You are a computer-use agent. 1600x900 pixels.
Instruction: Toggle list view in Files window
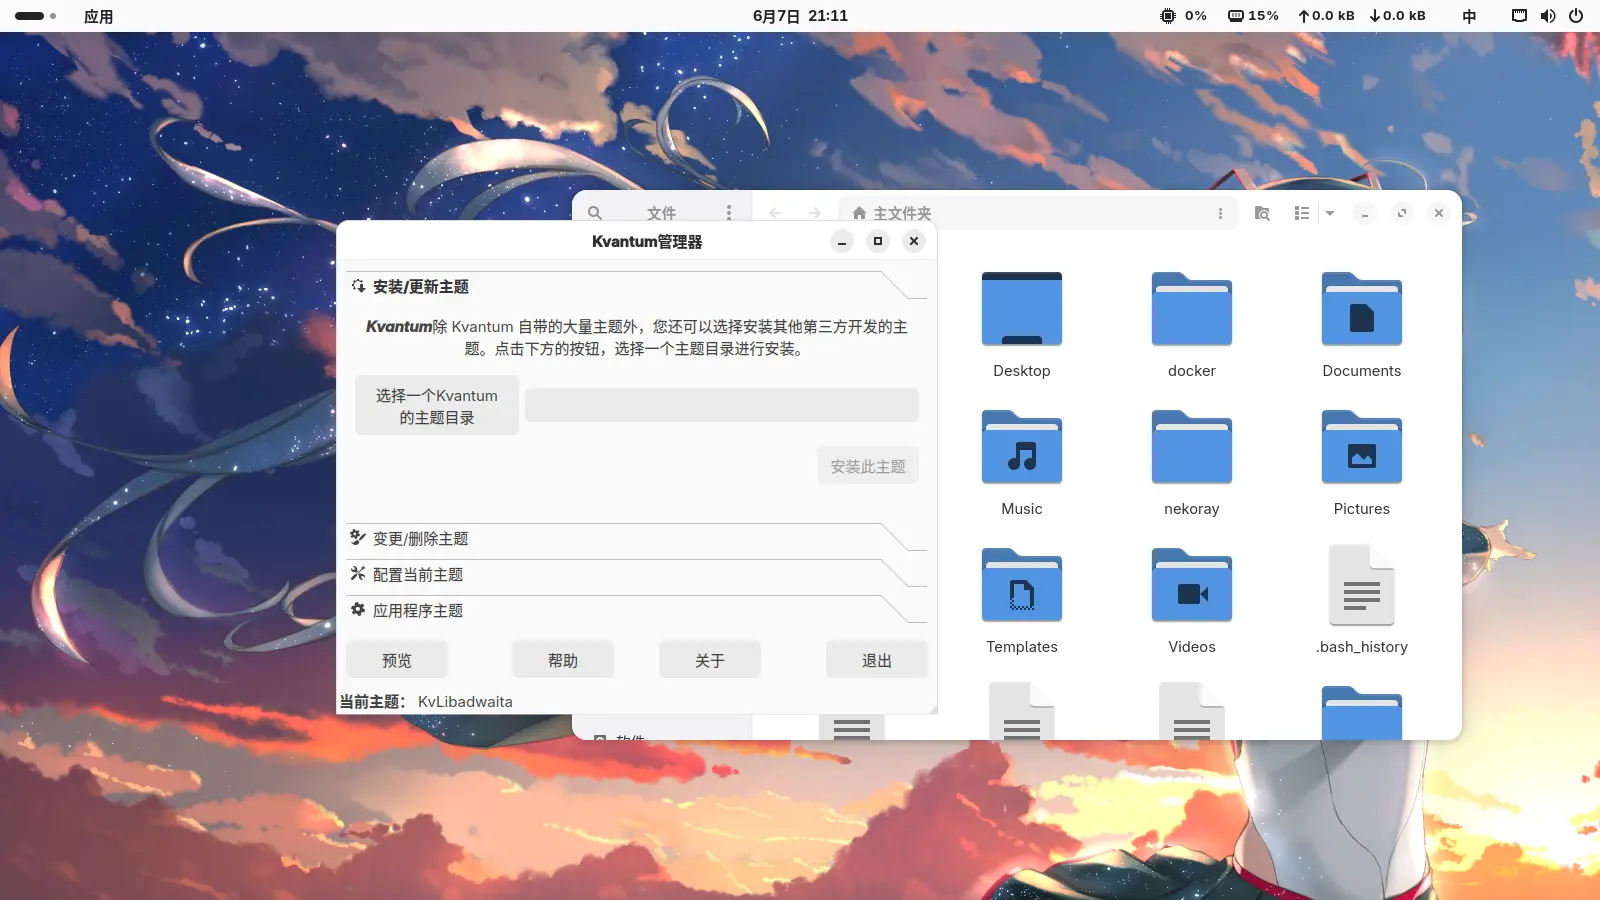pos(1301,213)
